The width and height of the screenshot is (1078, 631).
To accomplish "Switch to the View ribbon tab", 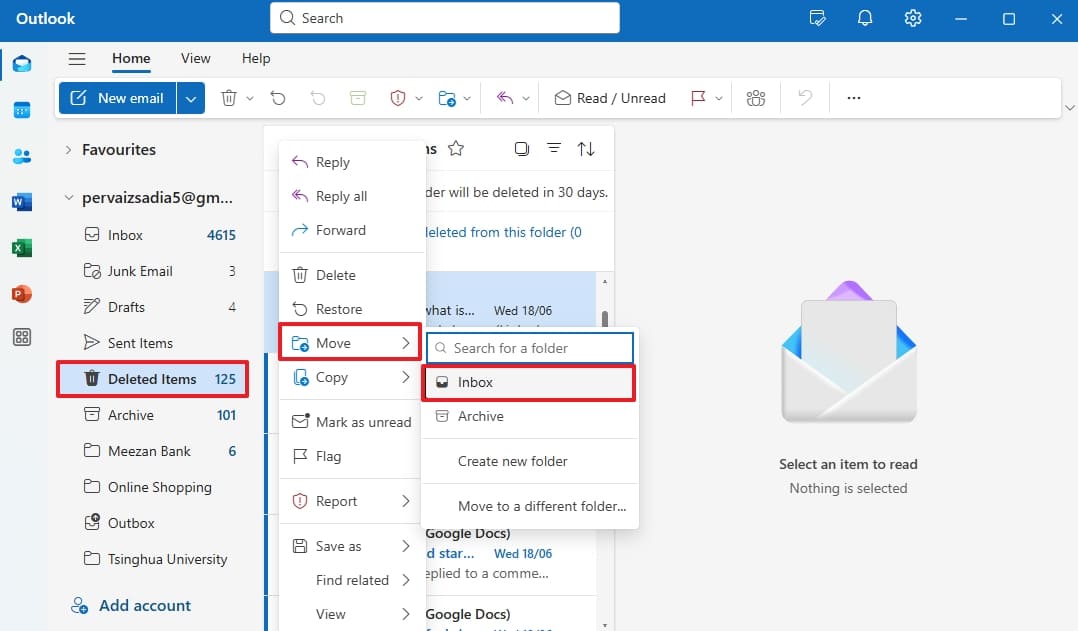I will click(x=195, y=58).
